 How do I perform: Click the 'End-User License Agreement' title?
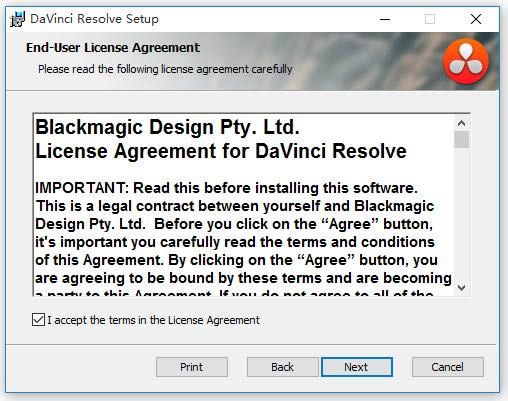click(113, 48)
